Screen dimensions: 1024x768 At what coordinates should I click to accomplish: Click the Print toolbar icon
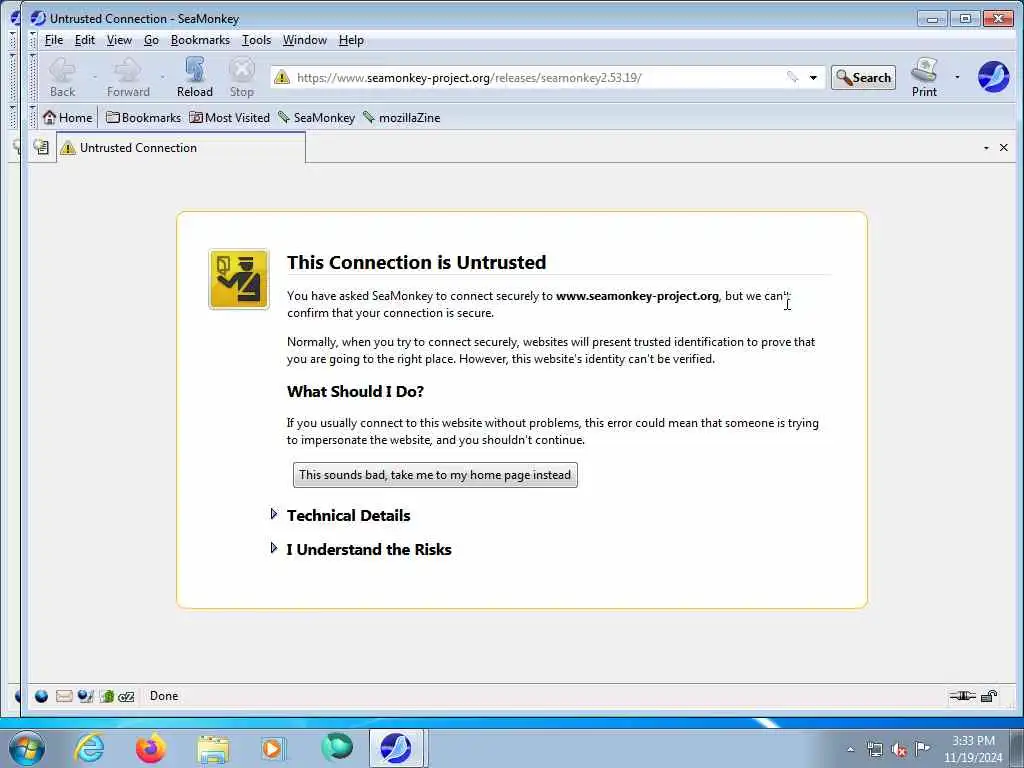coord(924,77)
